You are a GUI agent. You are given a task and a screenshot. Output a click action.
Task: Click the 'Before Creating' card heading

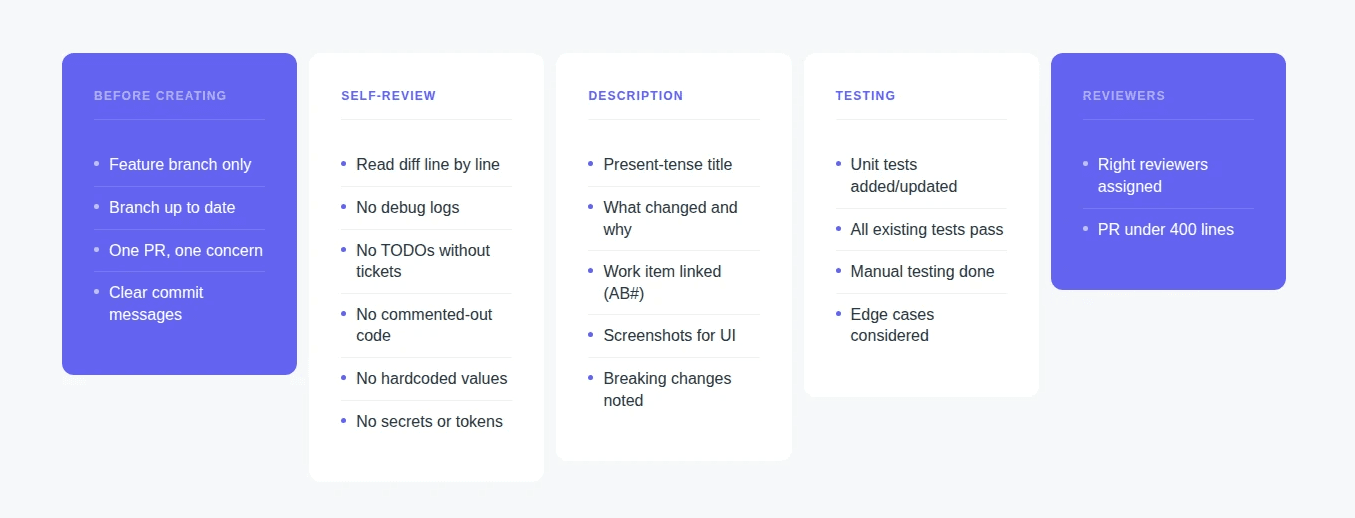(x=160, y=96)
